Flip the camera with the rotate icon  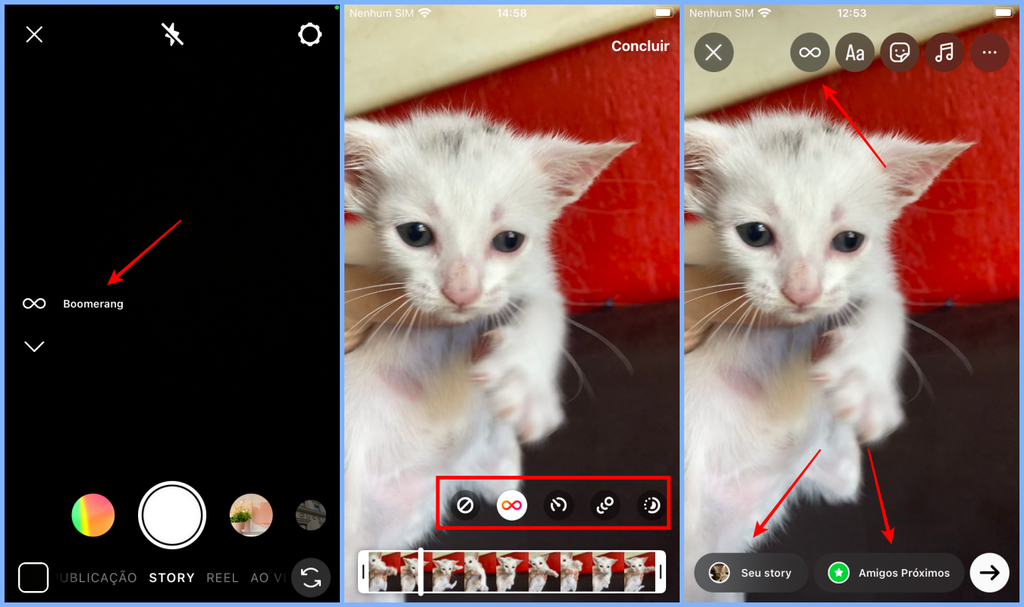point(310,578)
